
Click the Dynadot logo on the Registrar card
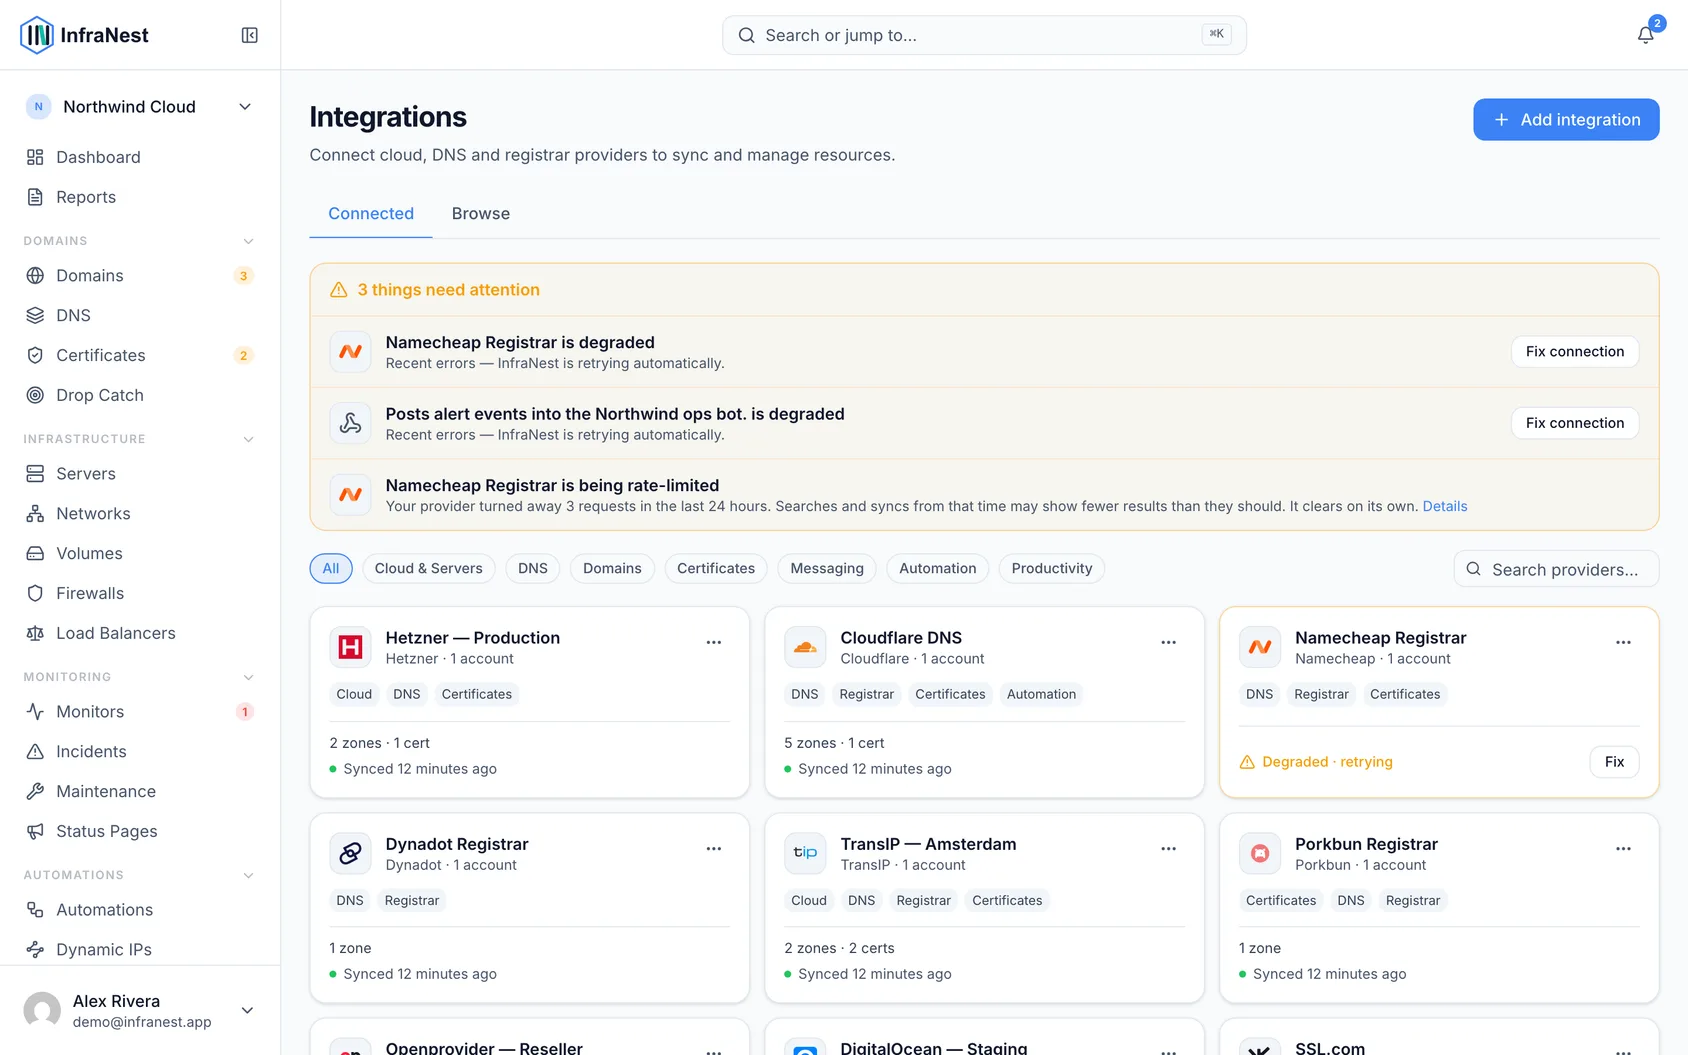click(350, 853)
